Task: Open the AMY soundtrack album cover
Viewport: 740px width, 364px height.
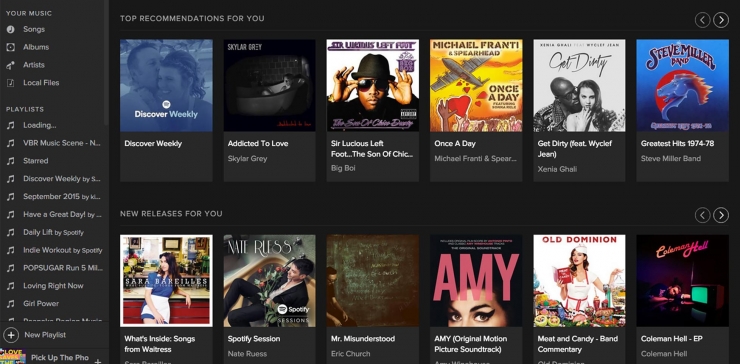Action: click(x=476, y=280)
